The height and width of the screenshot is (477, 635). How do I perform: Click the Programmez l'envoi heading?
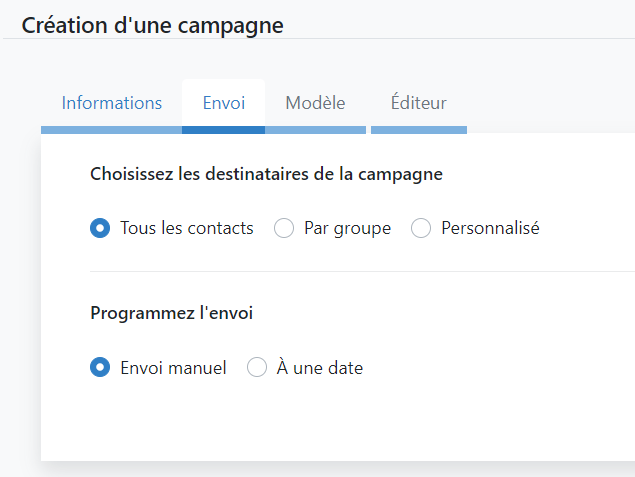[172, 313]
